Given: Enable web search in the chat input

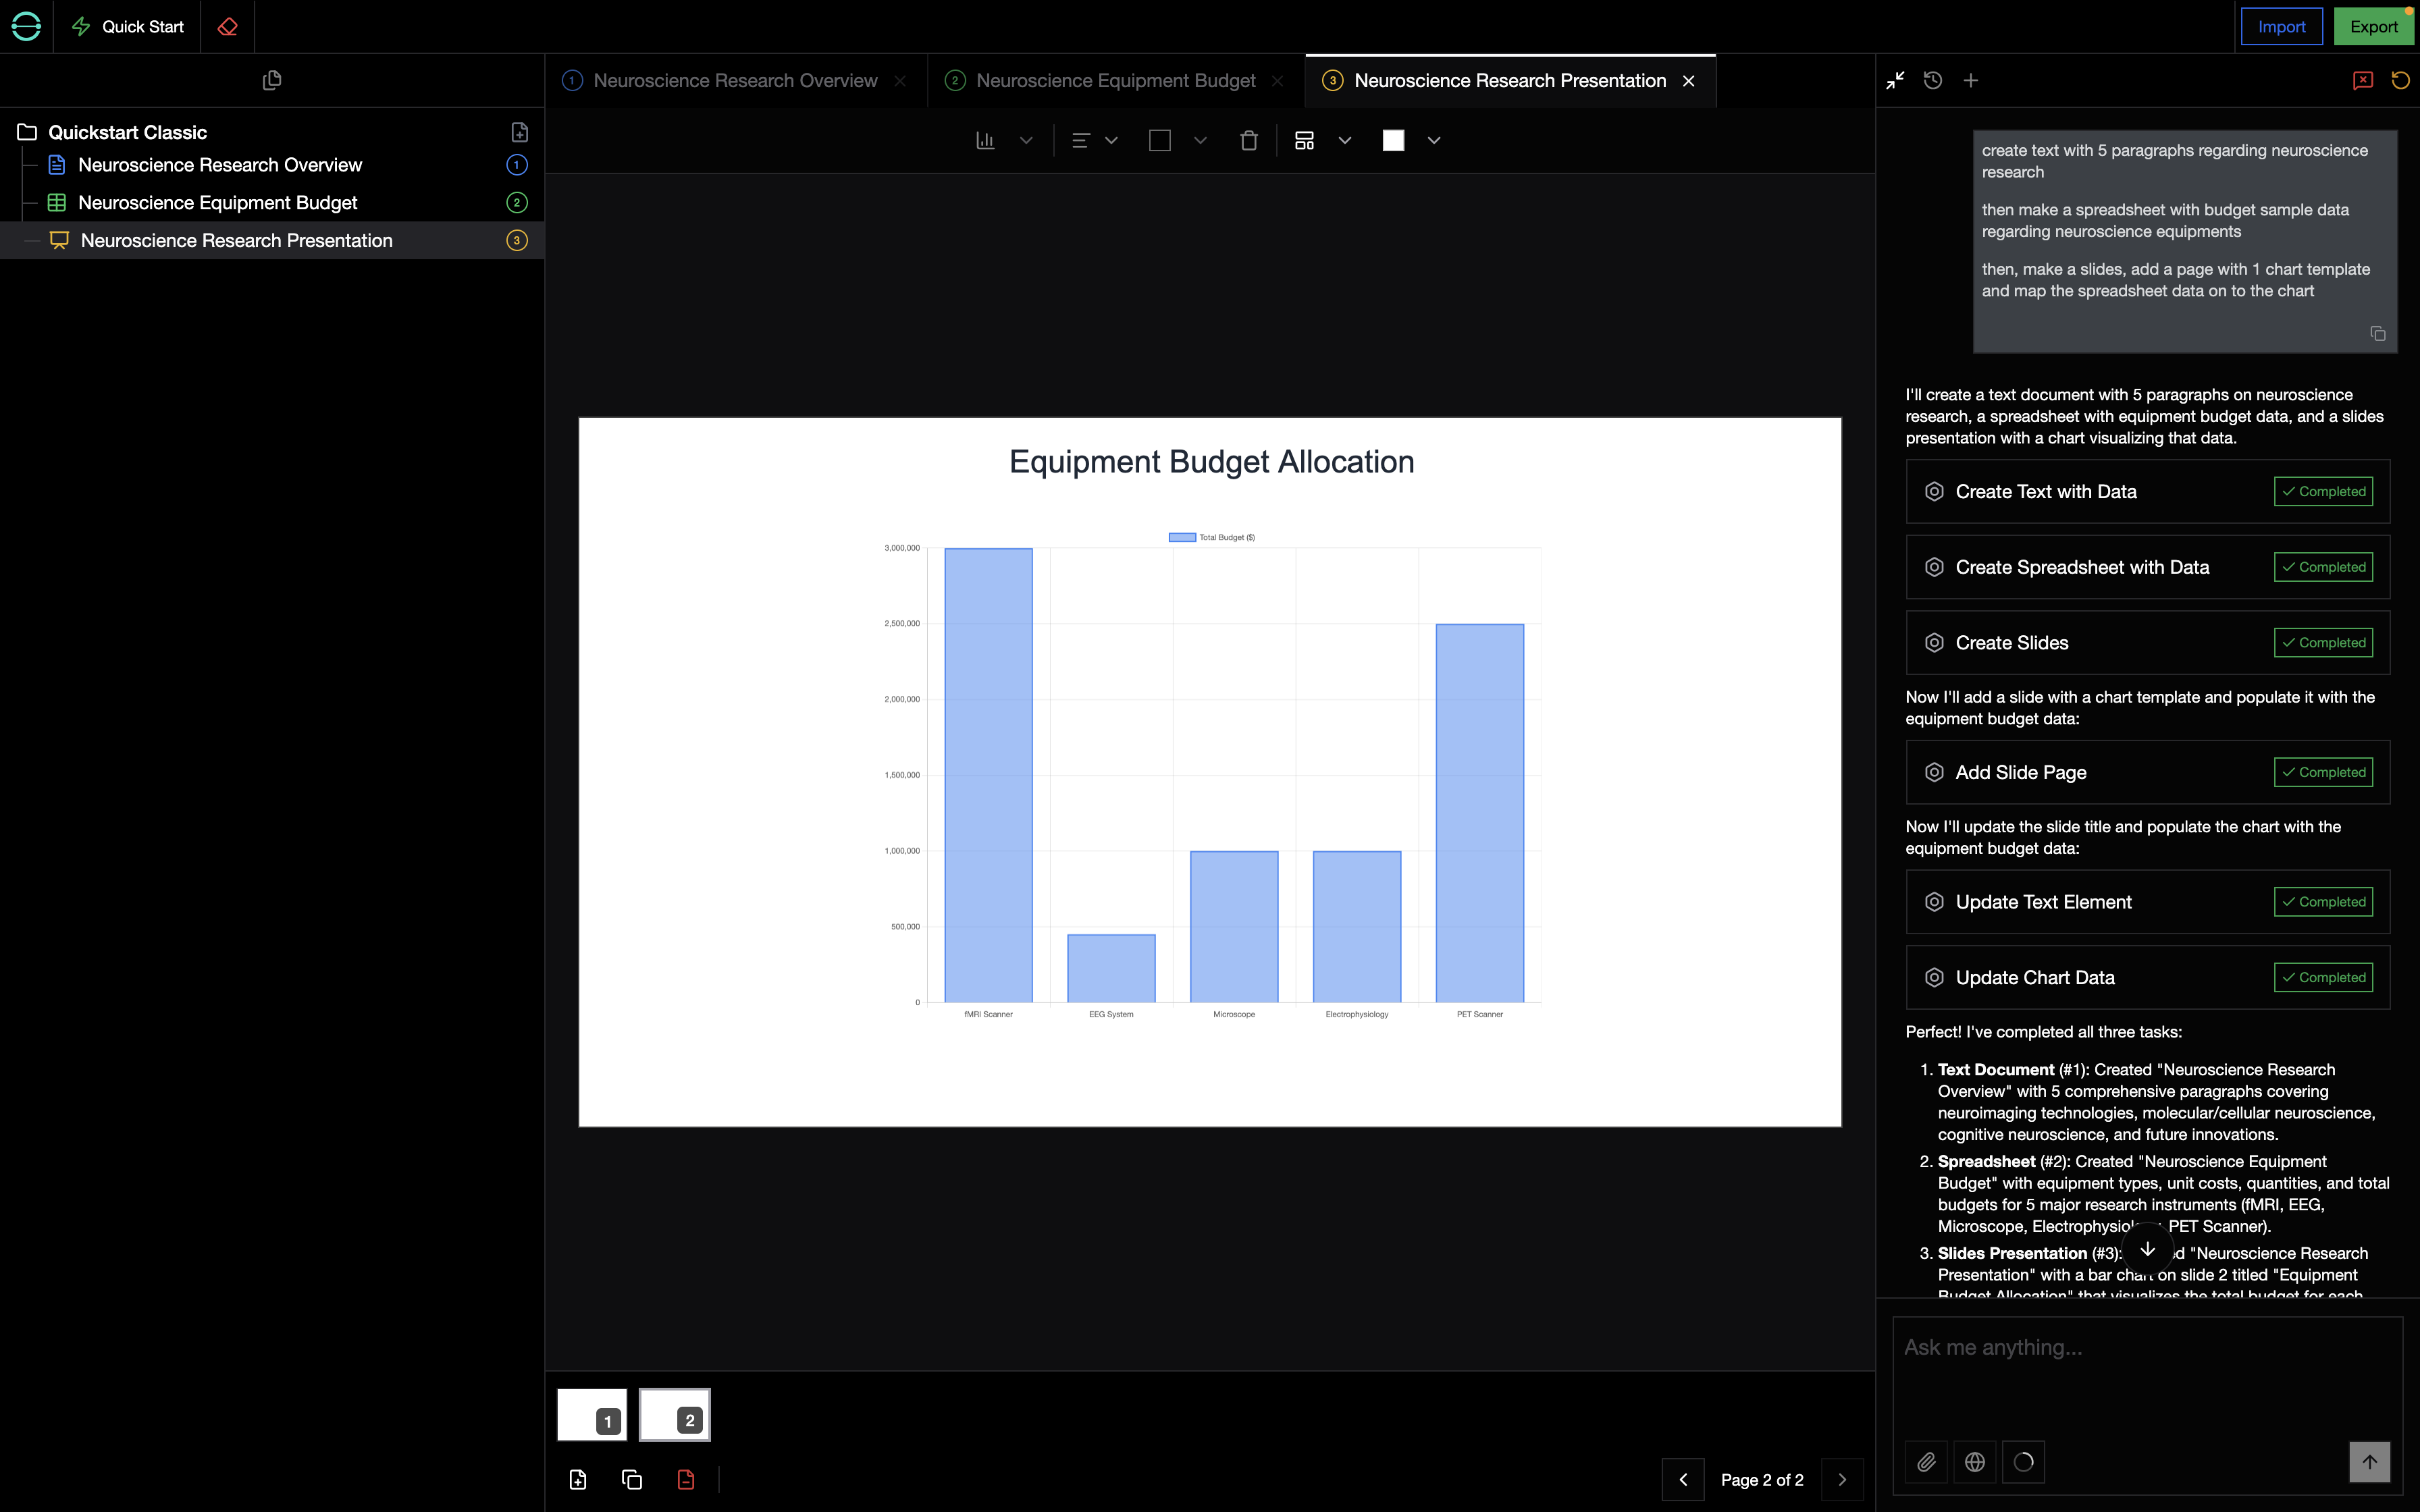Looking at the screenshot, I should [1975, 1461].
